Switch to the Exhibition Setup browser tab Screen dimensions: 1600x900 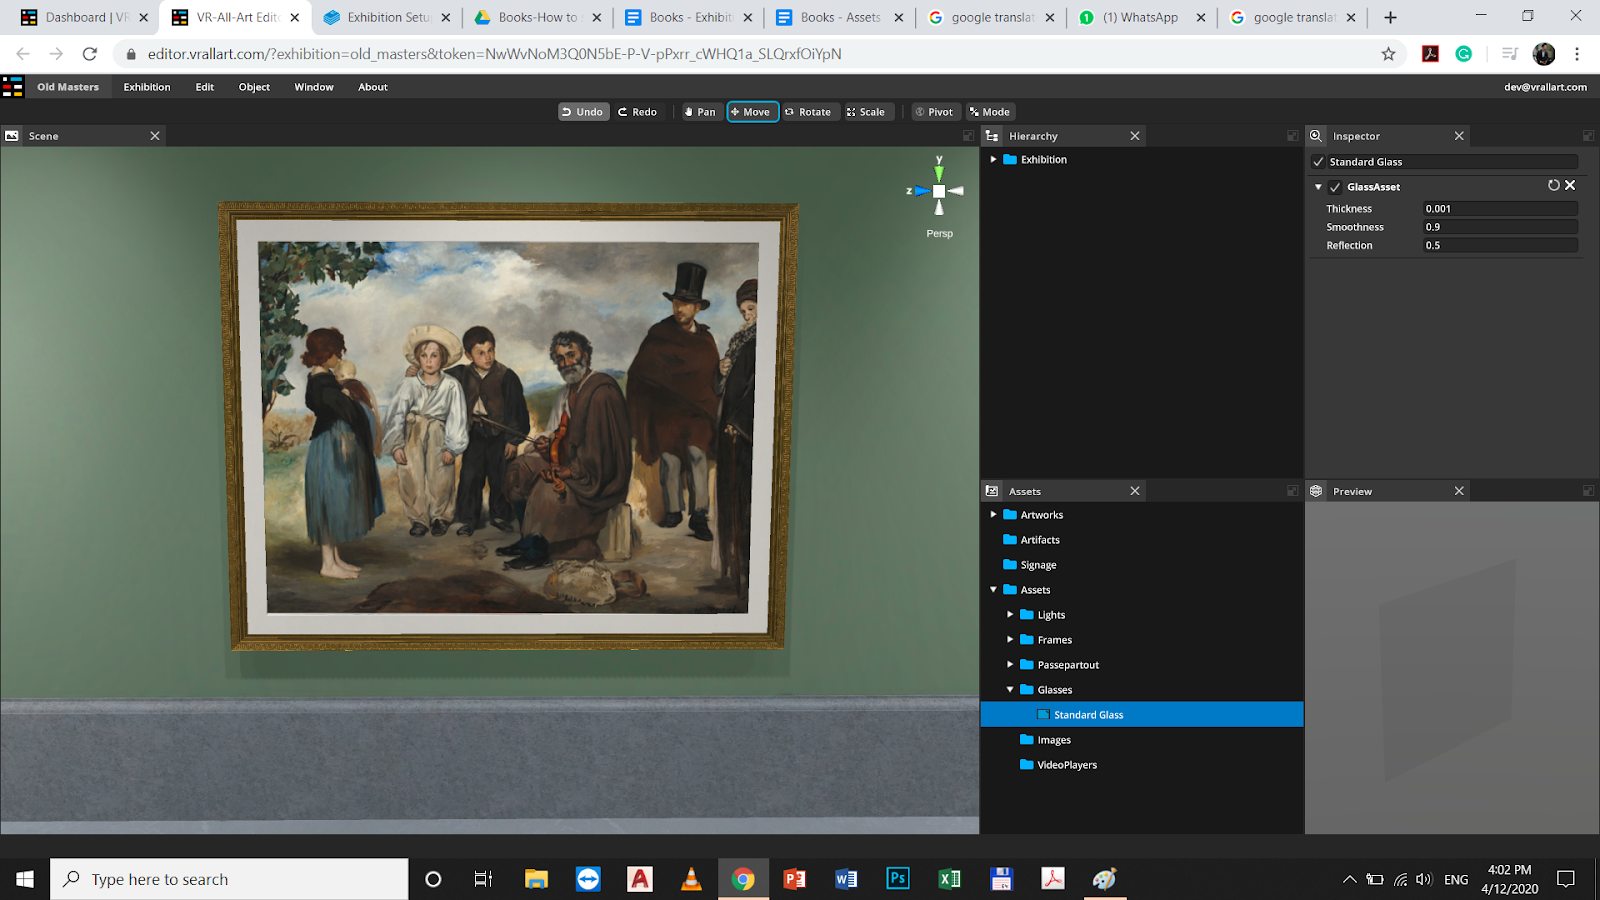click(x=387, y=18)
